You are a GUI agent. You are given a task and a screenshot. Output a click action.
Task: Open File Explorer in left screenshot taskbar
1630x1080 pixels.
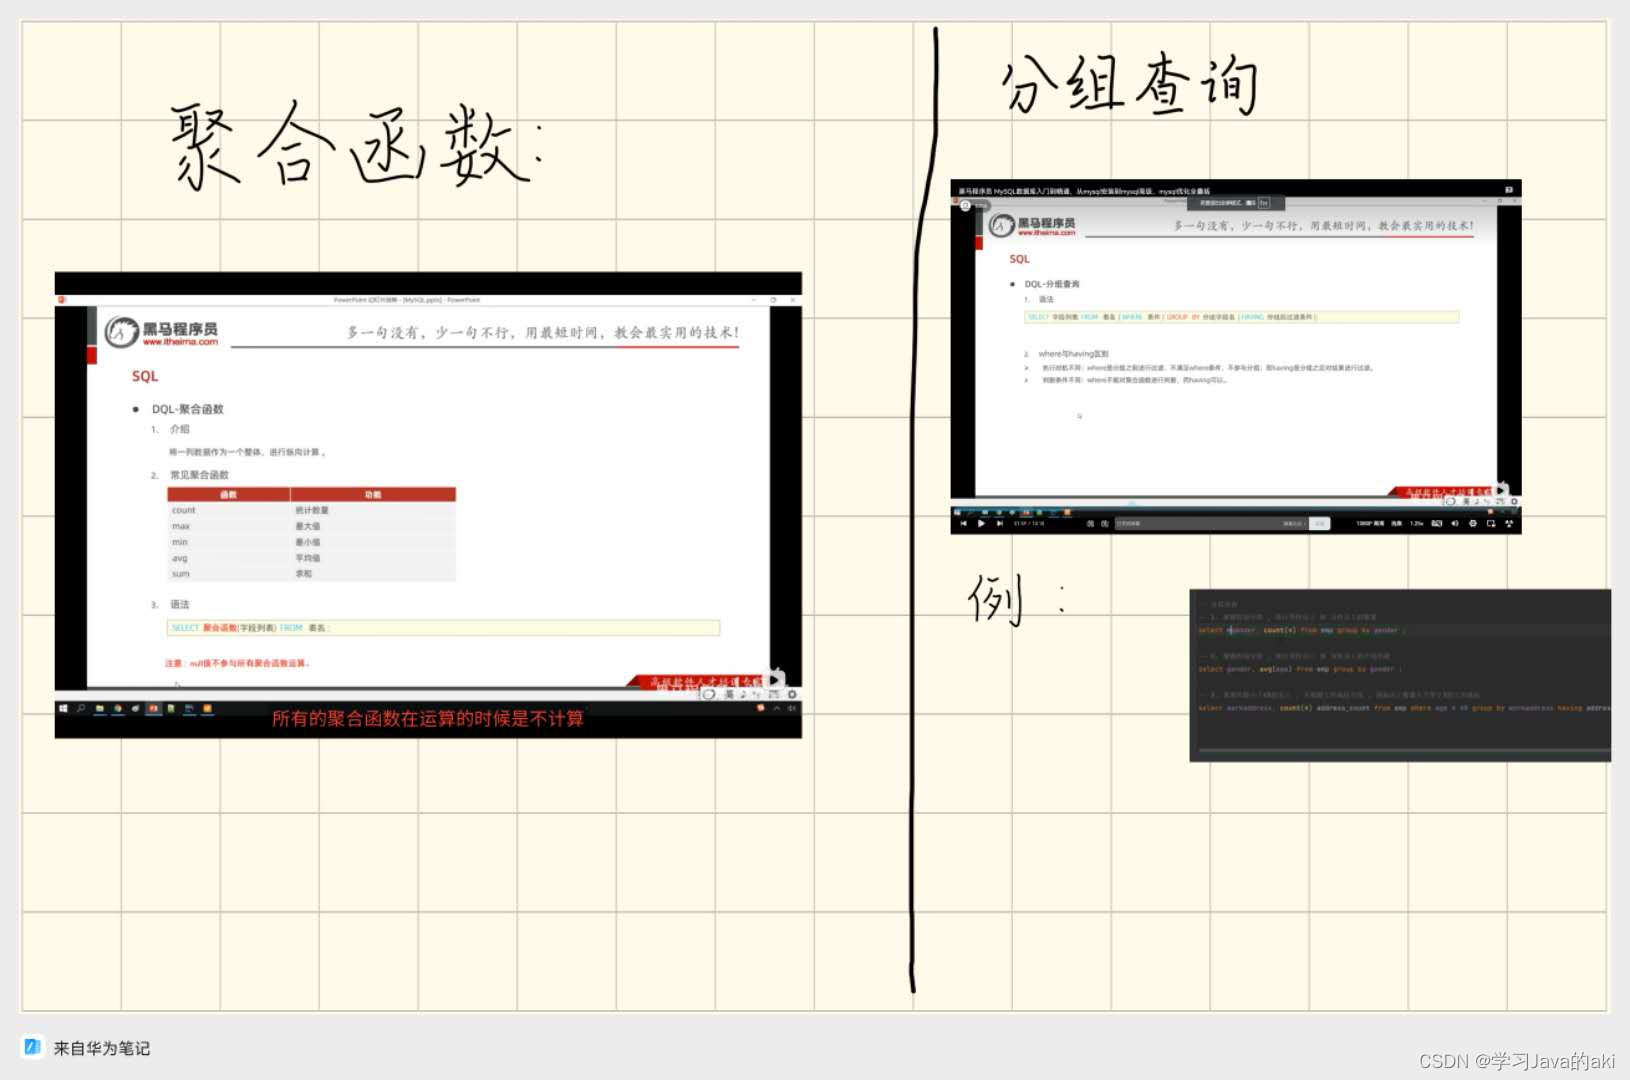(x=100, y=708)
